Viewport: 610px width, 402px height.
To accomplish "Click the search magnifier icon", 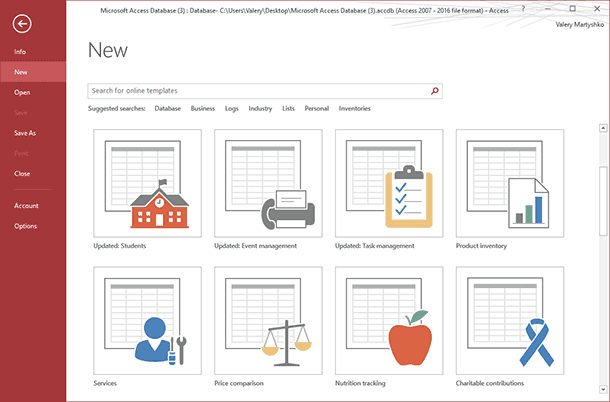I will tap(435, 91).
